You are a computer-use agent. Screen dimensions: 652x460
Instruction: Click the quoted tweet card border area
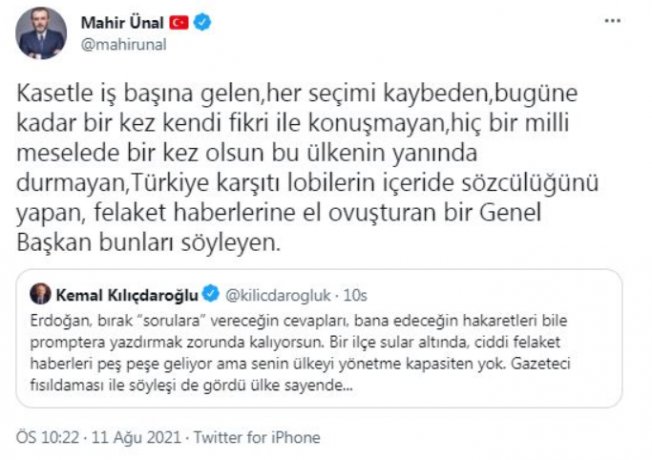coord(319,338)
